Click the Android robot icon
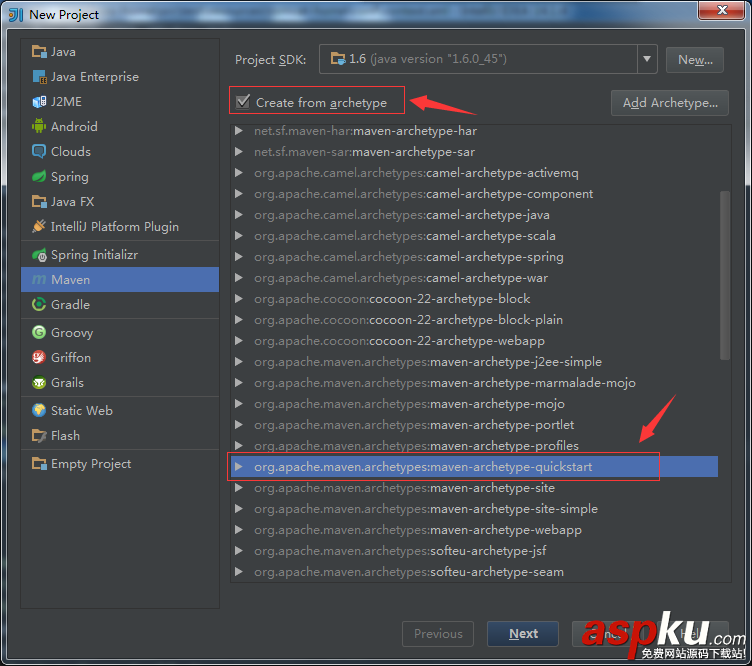The height and width of the screenshot is (666, 752). pyautogui.click(x=39, y=127)
